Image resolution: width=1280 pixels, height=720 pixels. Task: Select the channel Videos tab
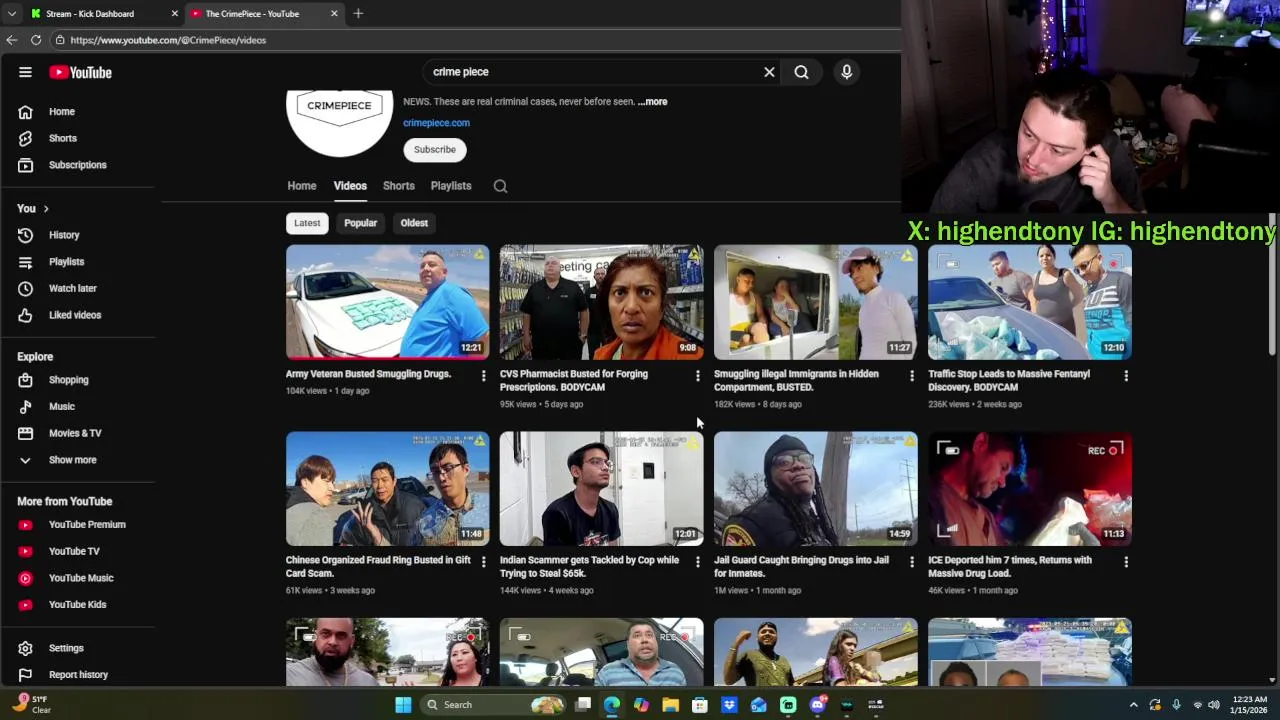pos(350,186)
